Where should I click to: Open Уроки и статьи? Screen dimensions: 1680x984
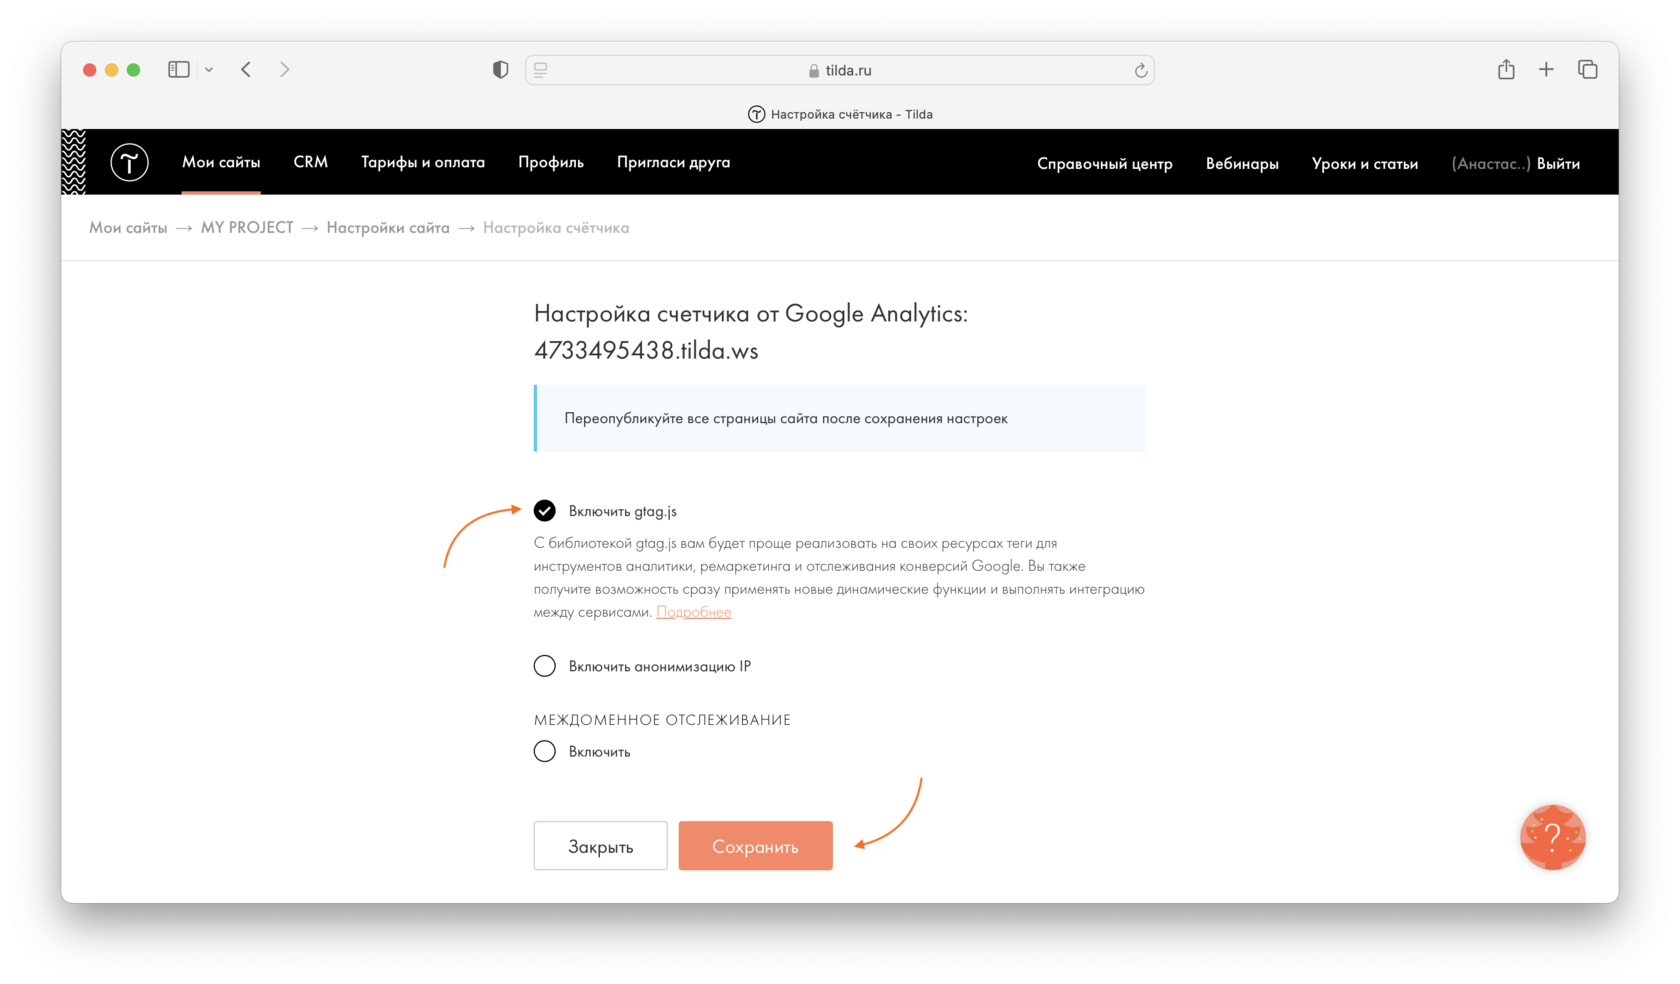tap(1365, 164)
